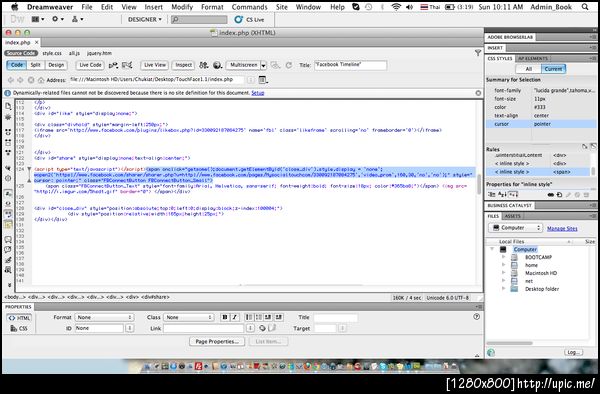Image resolution: width=600 pixels, height=394 pixels.
Task: Expand the Desktop folder tree item
Action: pyautogui.click(x=504, y=288)
